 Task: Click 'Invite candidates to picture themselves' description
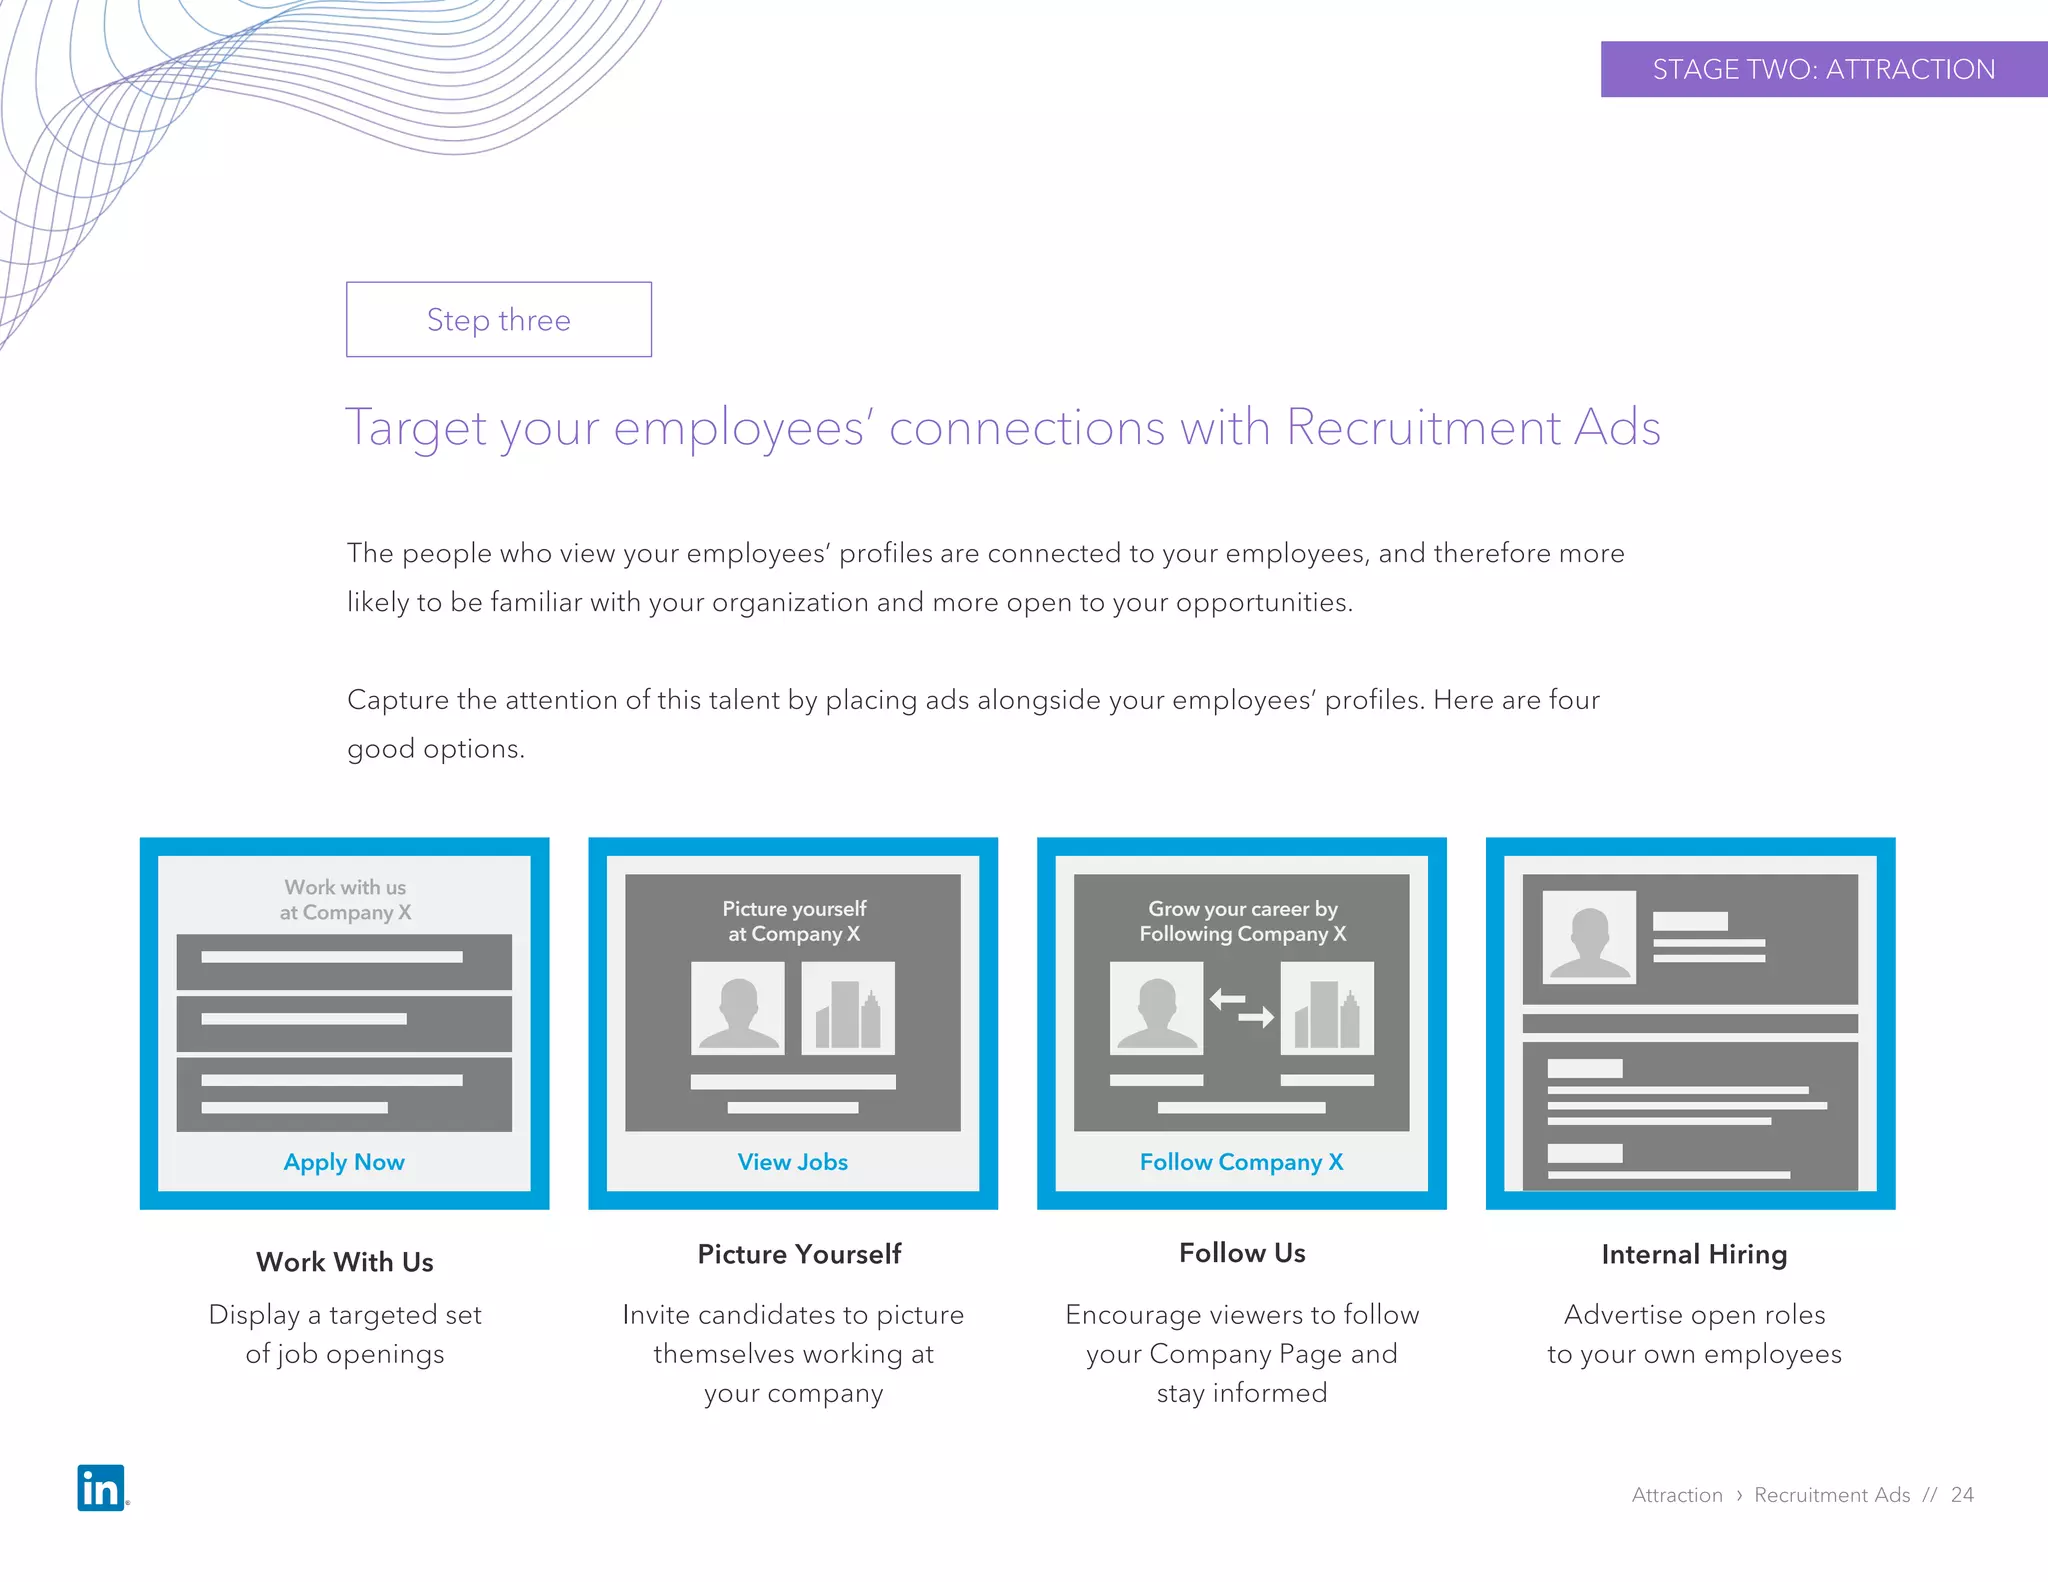point(793,1353)
